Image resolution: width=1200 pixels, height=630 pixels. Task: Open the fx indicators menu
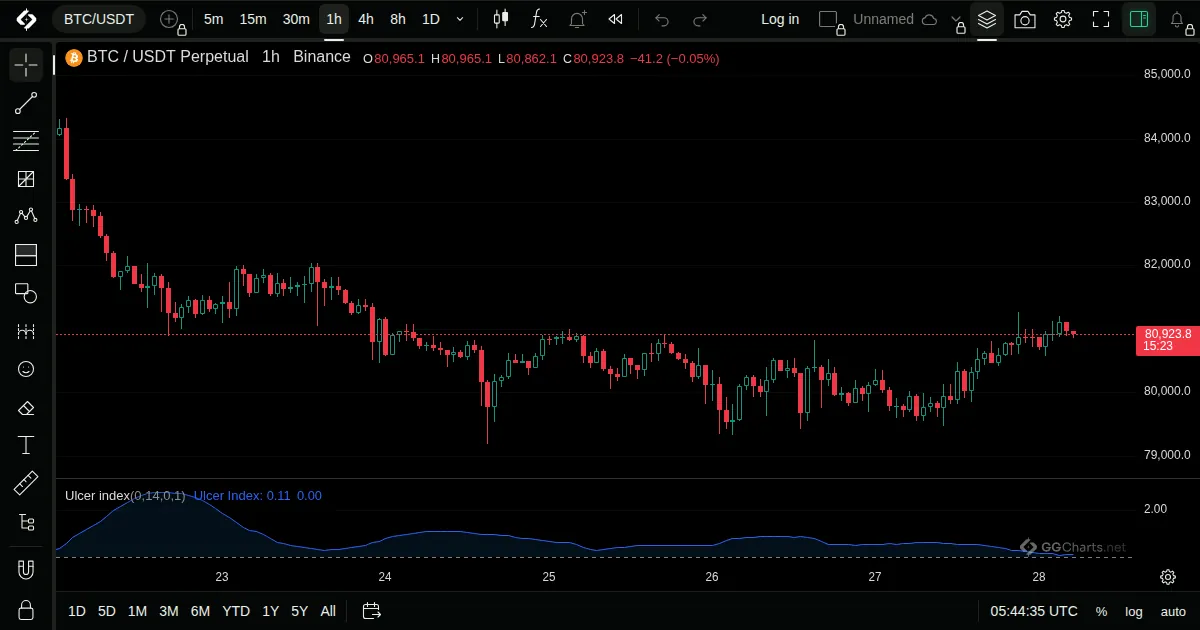click(539, 19)
